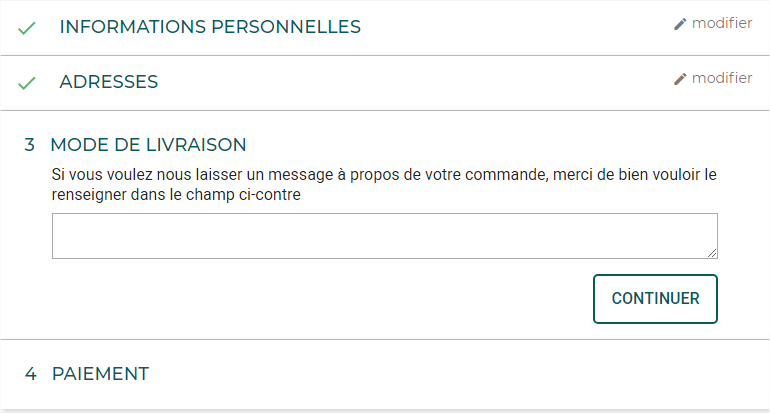The image size is (770, 413).
Task: Click "modifier" link for Informations Personnelles
Action: coord(722,23)
